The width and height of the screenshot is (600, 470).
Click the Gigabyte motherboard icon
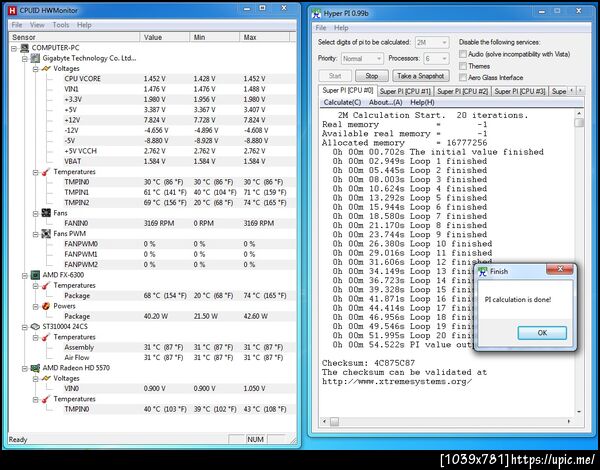click(35, 58)
